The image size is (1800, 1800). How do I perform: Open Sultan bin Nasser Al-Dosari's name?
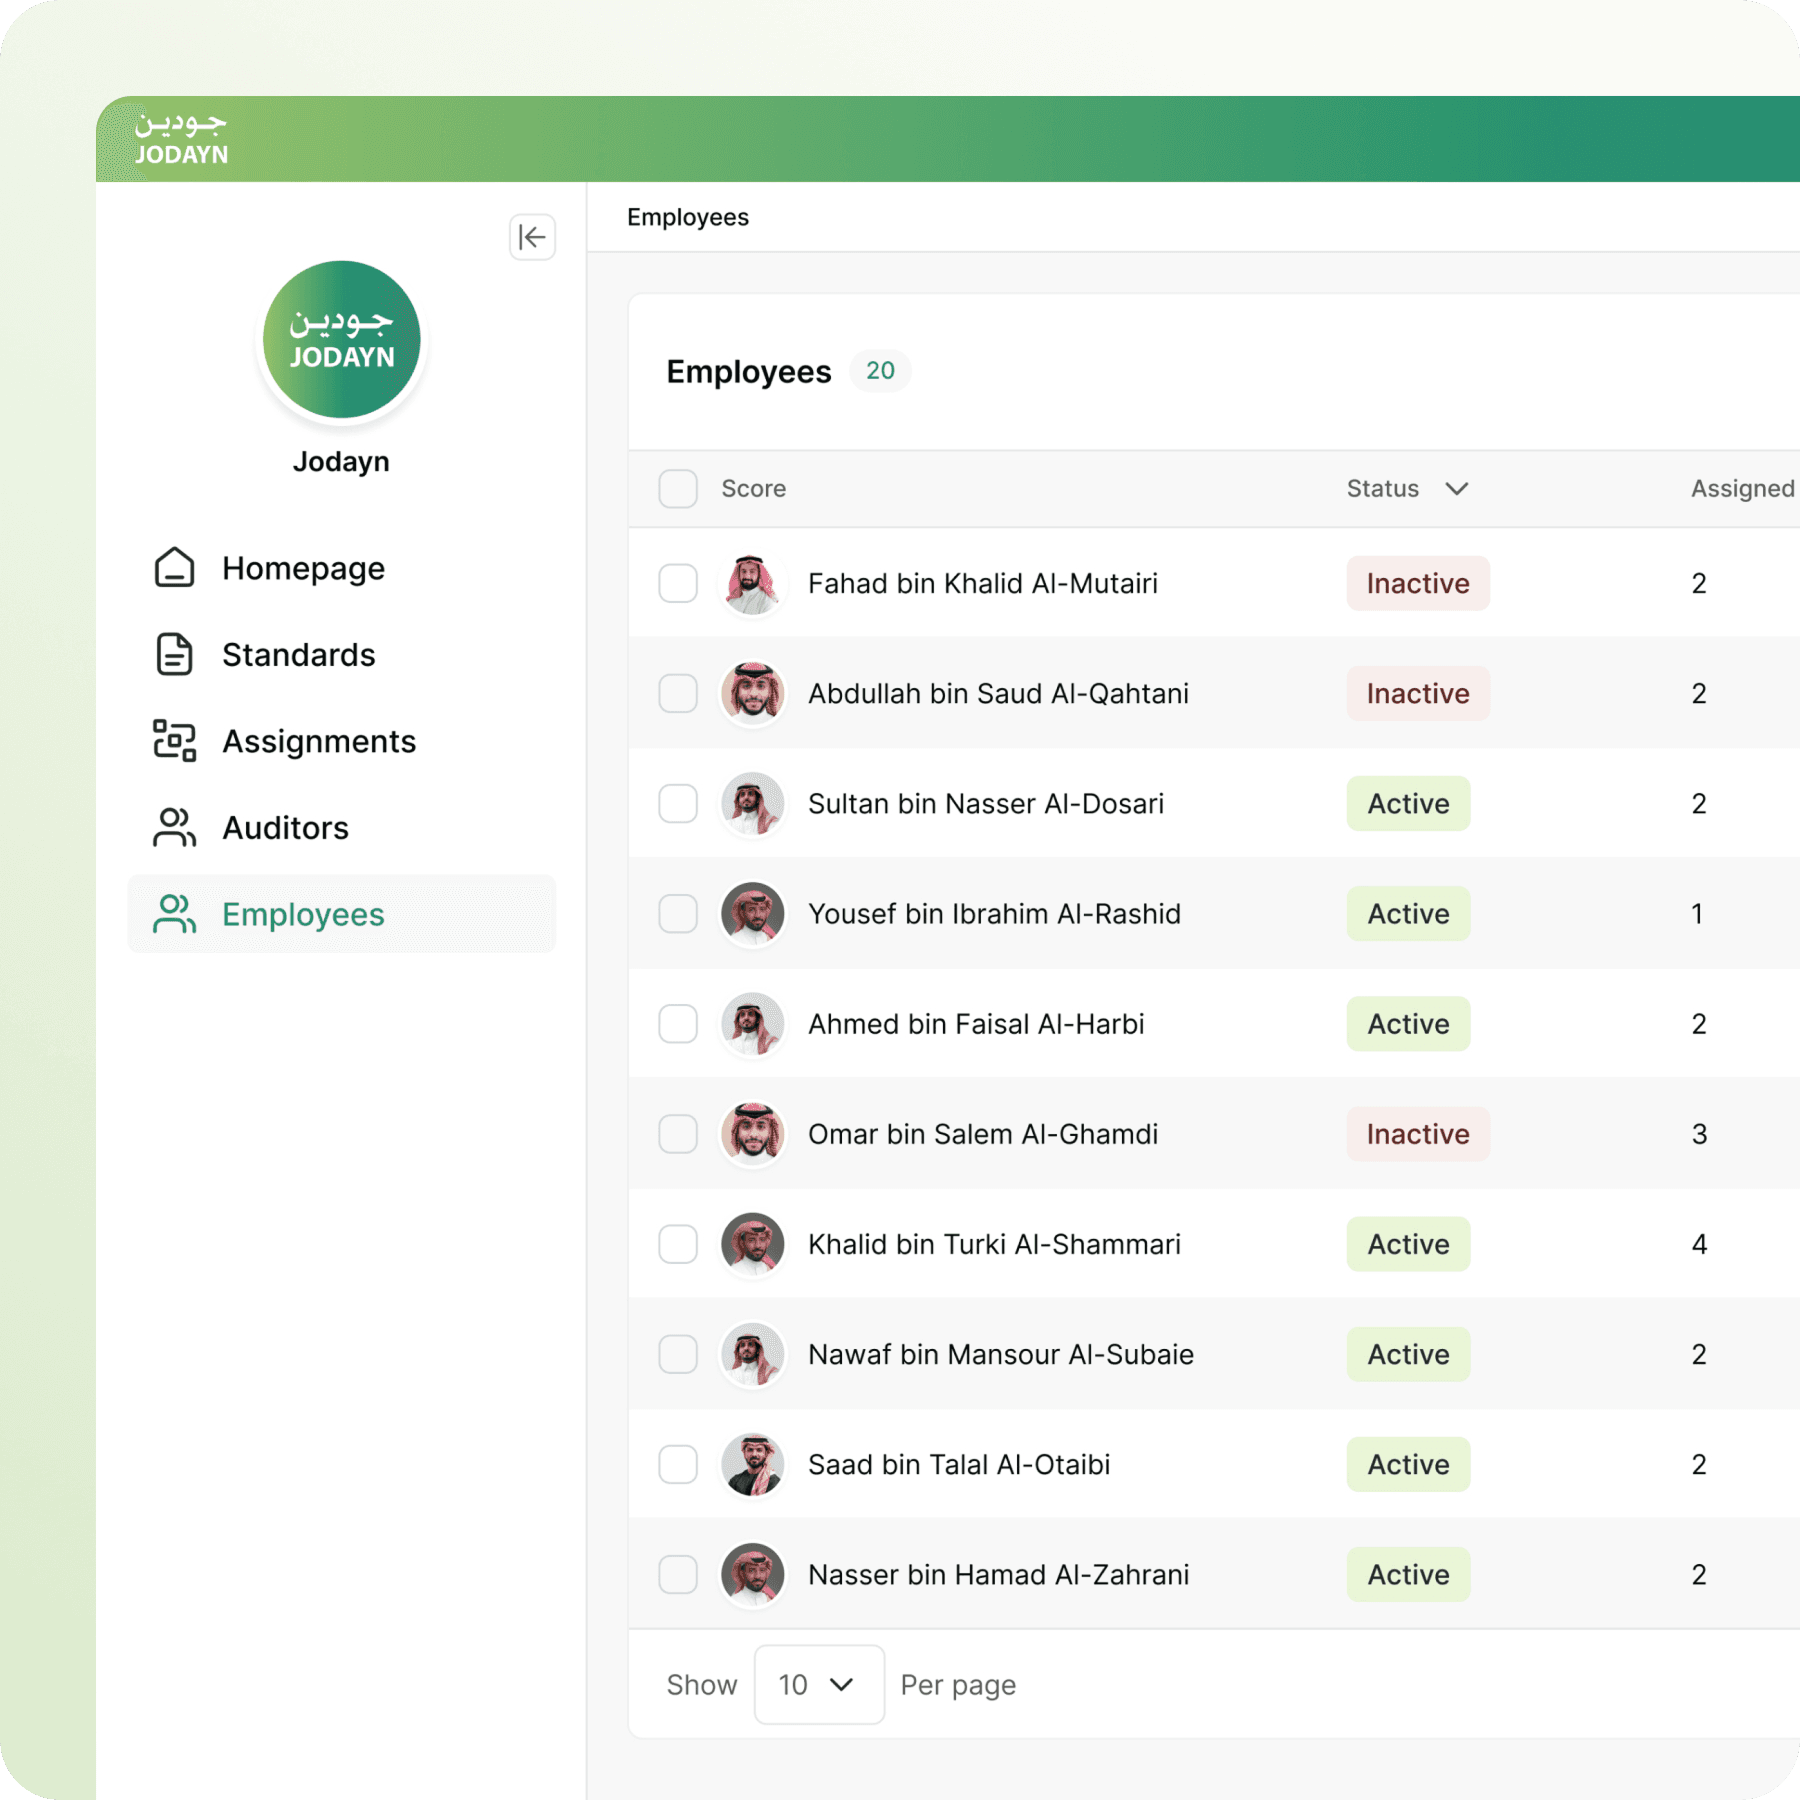coord(985,804)
